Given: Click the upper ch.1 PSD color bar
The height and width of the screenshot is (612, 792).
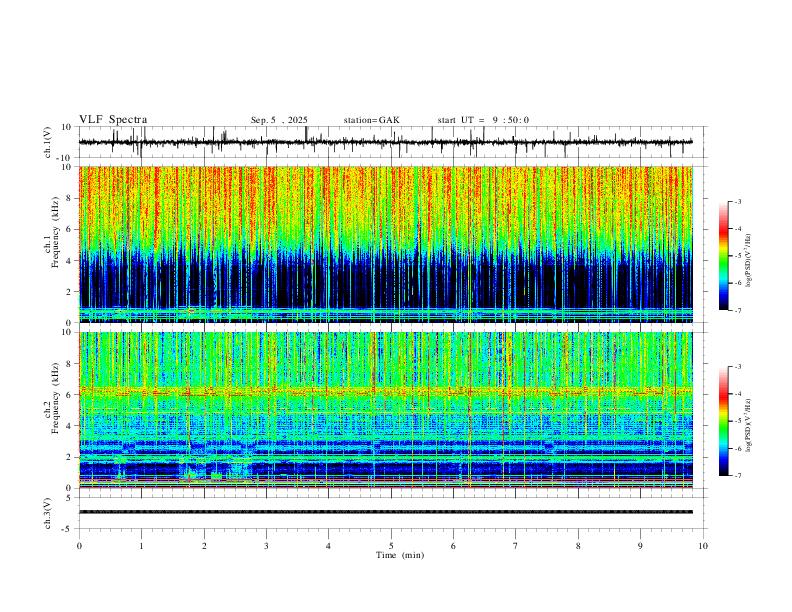Looking at the screenshot, I should point(723,256).
